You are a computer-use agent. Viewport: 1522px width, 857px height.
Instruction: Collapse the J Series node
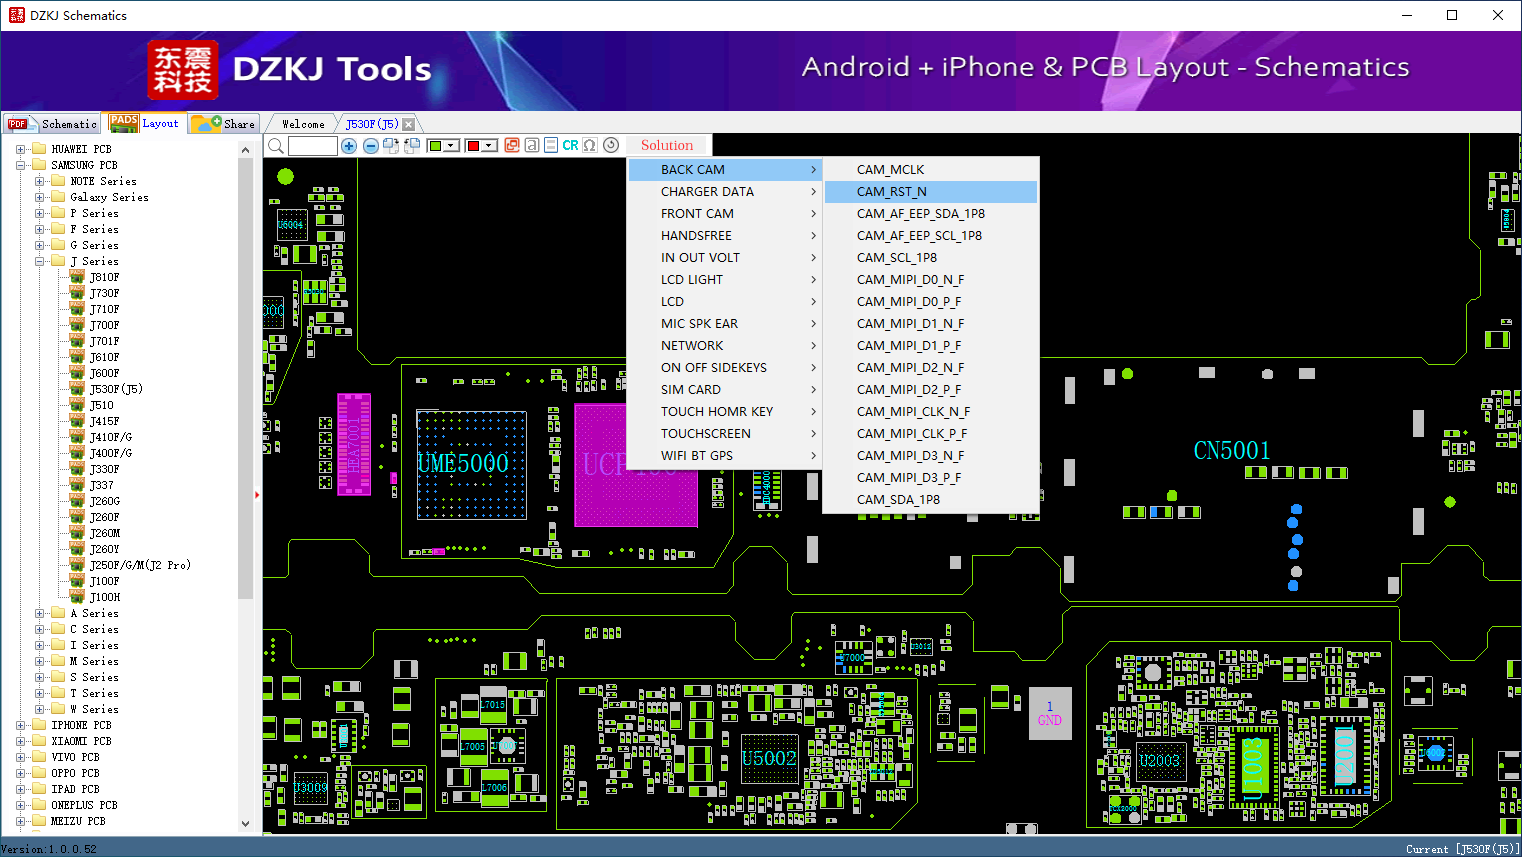coord(39,261)
